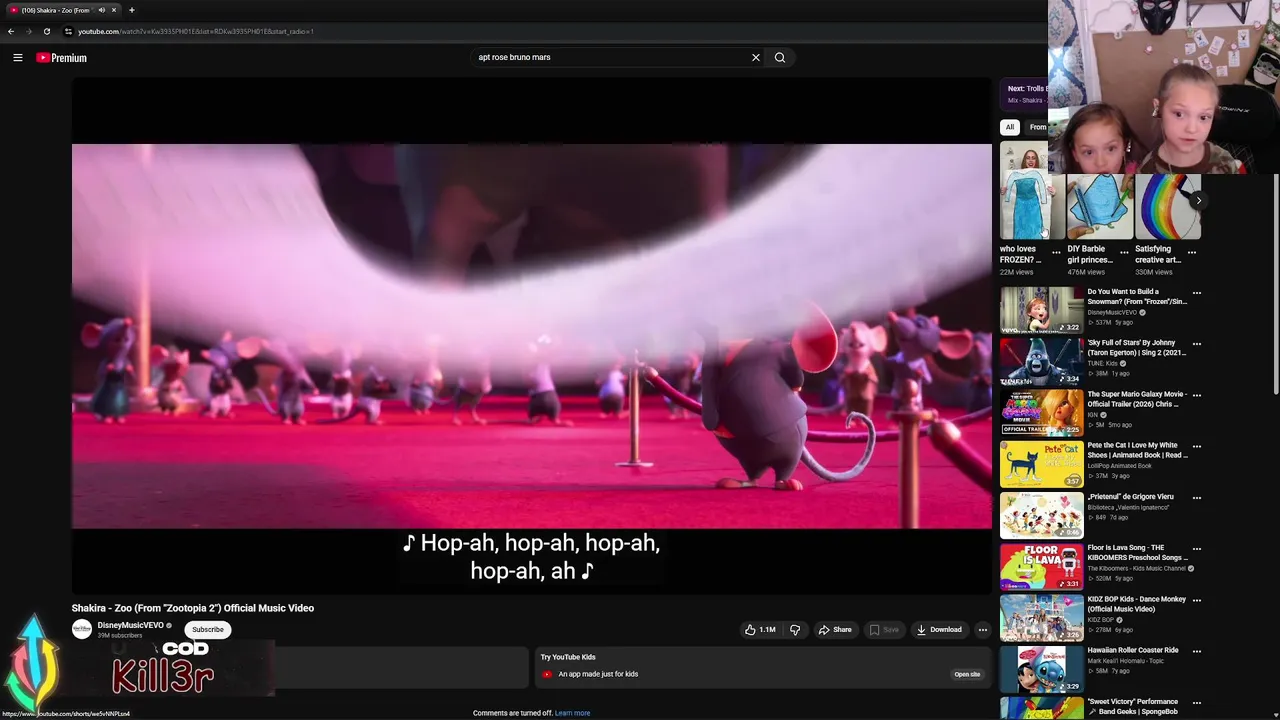Open options for 'Prietenul' de Grigore Vieru
The image size is (1280, 720).
click(x=1197, y=497)
